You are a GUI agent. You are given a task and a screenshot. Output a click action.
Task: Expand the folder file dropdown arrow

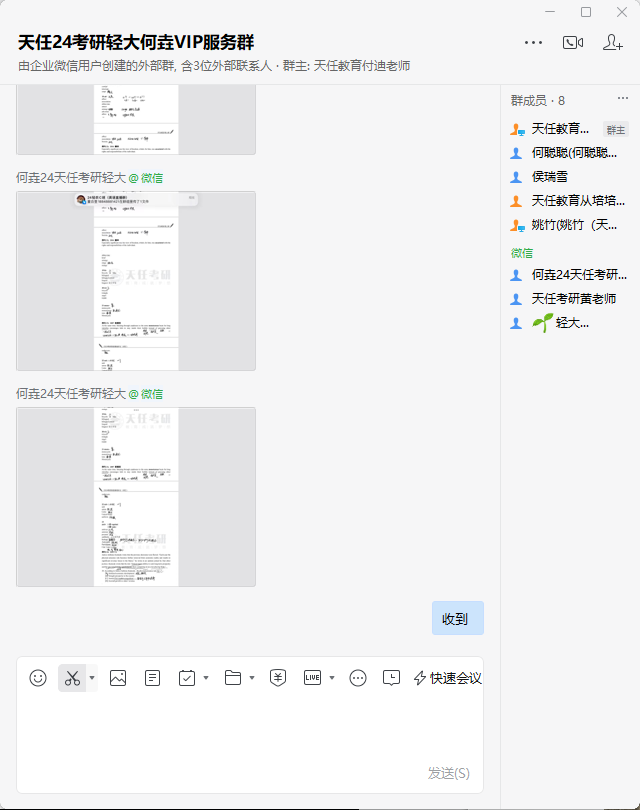pos(252,678)
